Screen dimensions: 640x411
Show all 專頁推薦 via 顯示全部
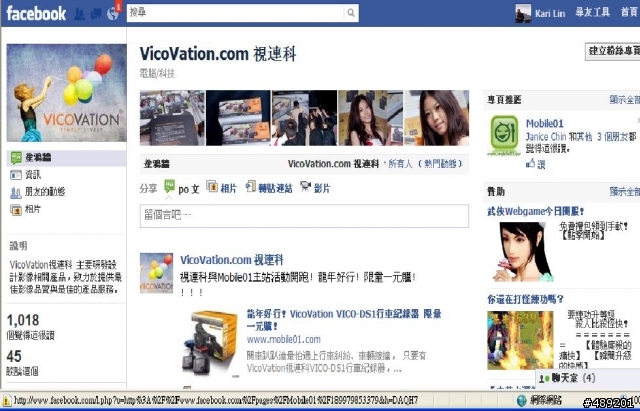pyautogui.click(x=624, y=100)
